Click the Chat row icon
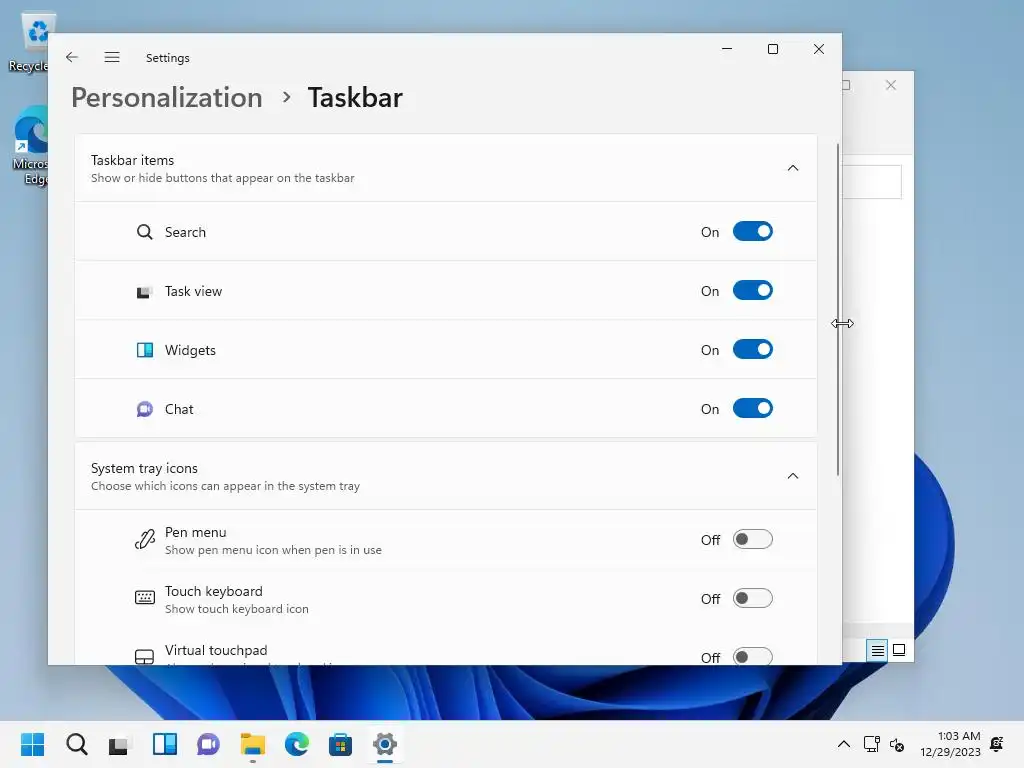This screenshot has width=1024, height=768. tap(144, 409)
